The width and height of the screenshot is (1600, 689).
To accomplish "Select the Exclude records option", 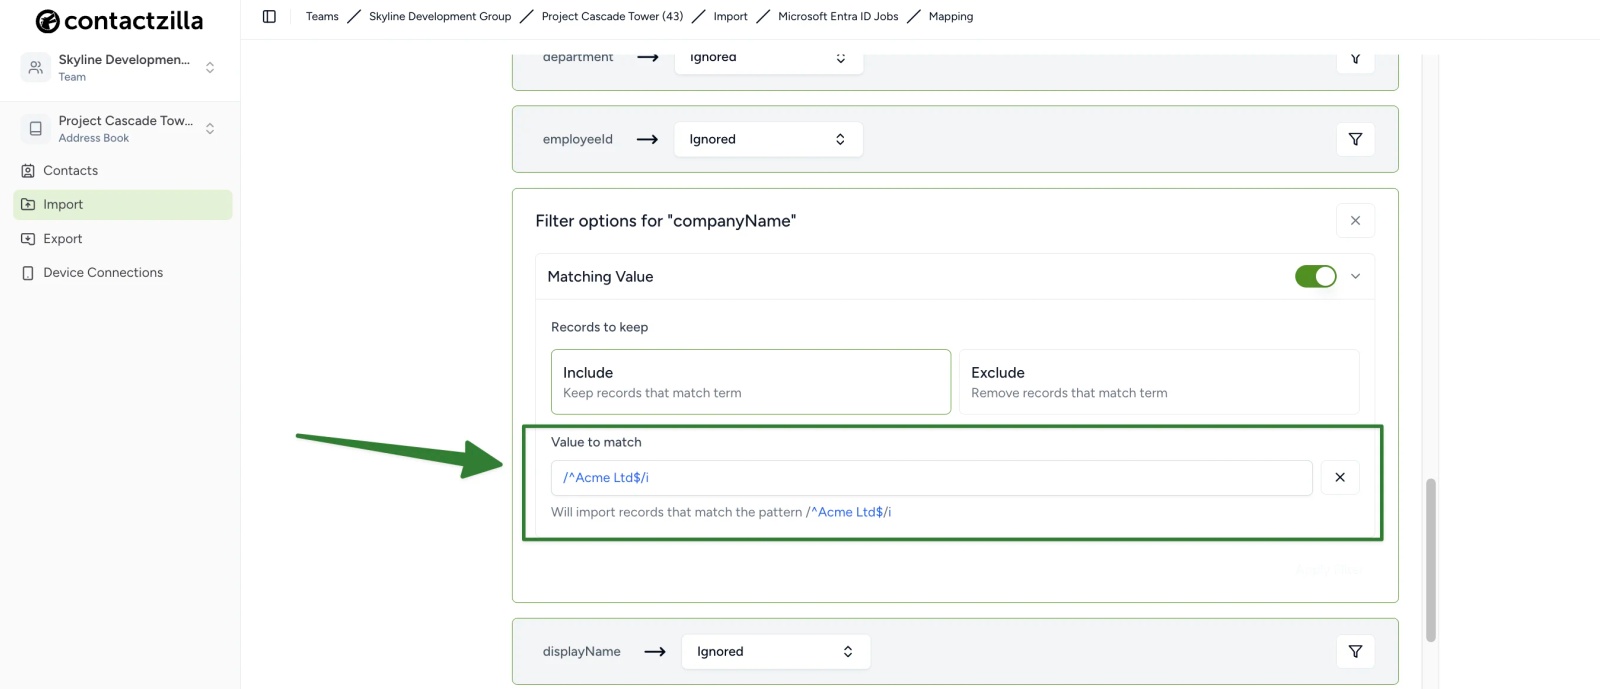I will [1157, 381].
